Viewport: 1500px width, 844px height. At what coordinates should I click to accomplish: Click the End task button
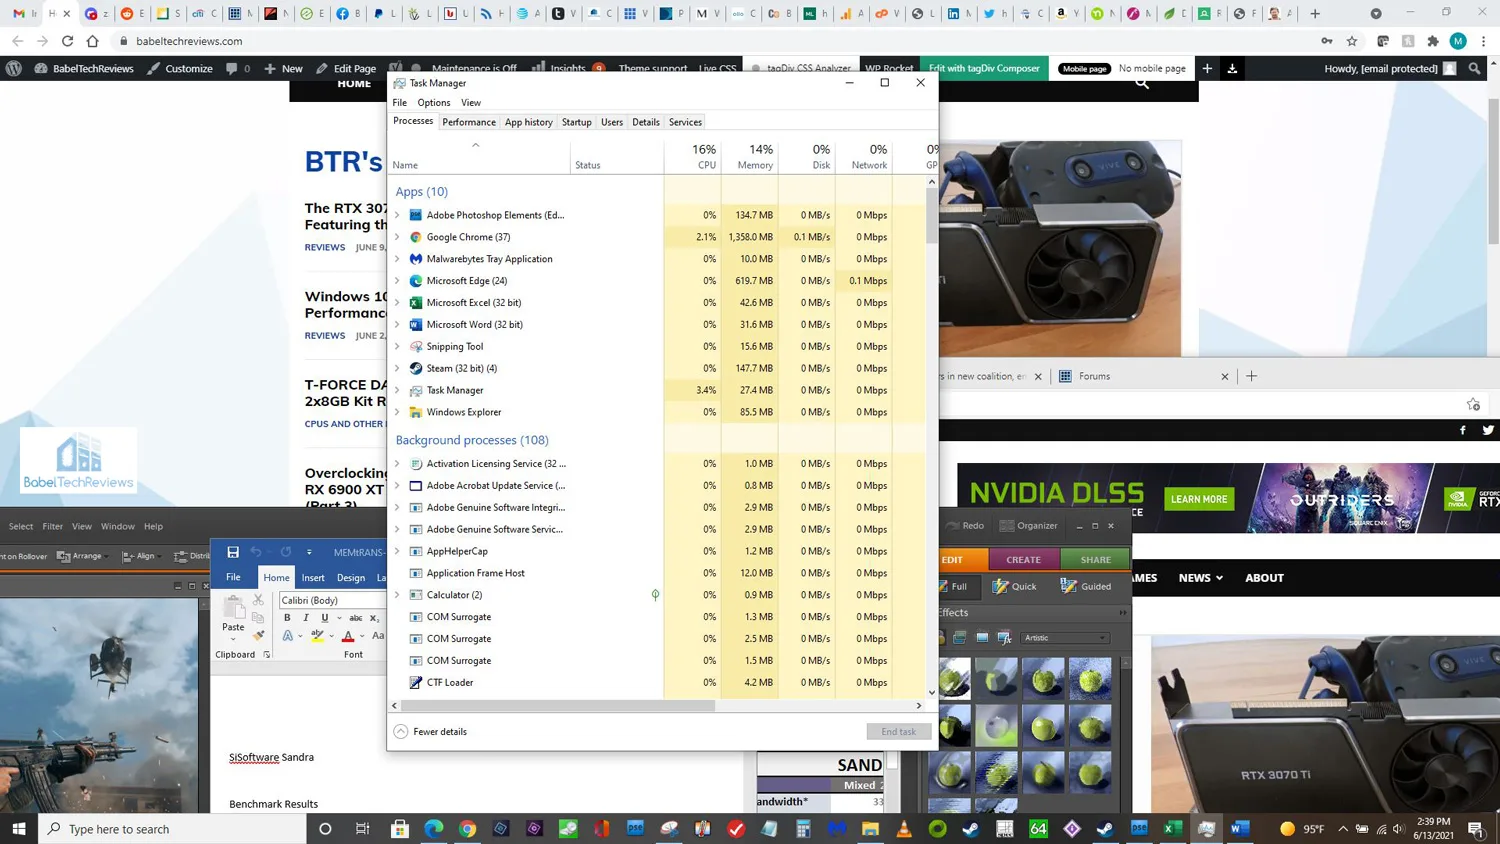coord(899,732)
